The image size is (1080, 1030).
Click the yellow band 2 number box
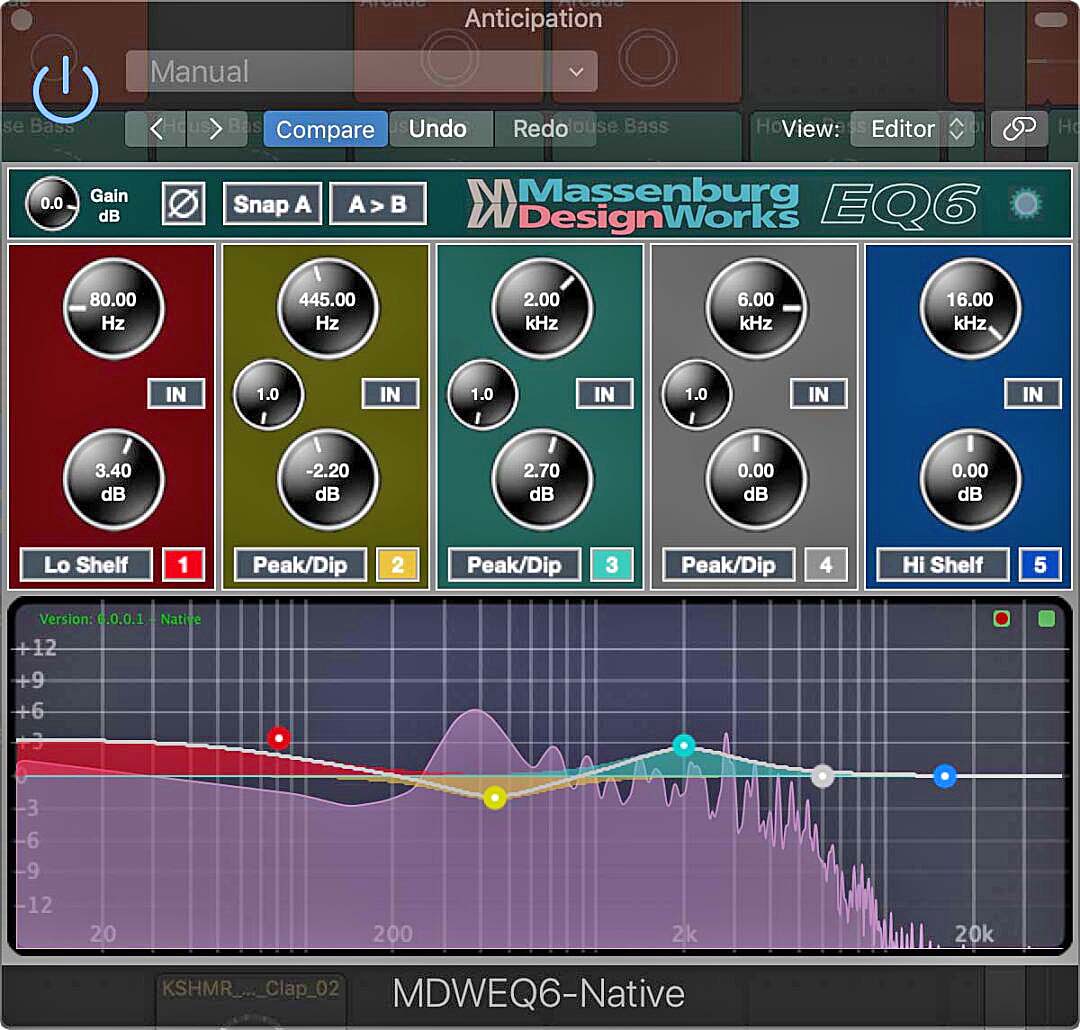[397, 565]
